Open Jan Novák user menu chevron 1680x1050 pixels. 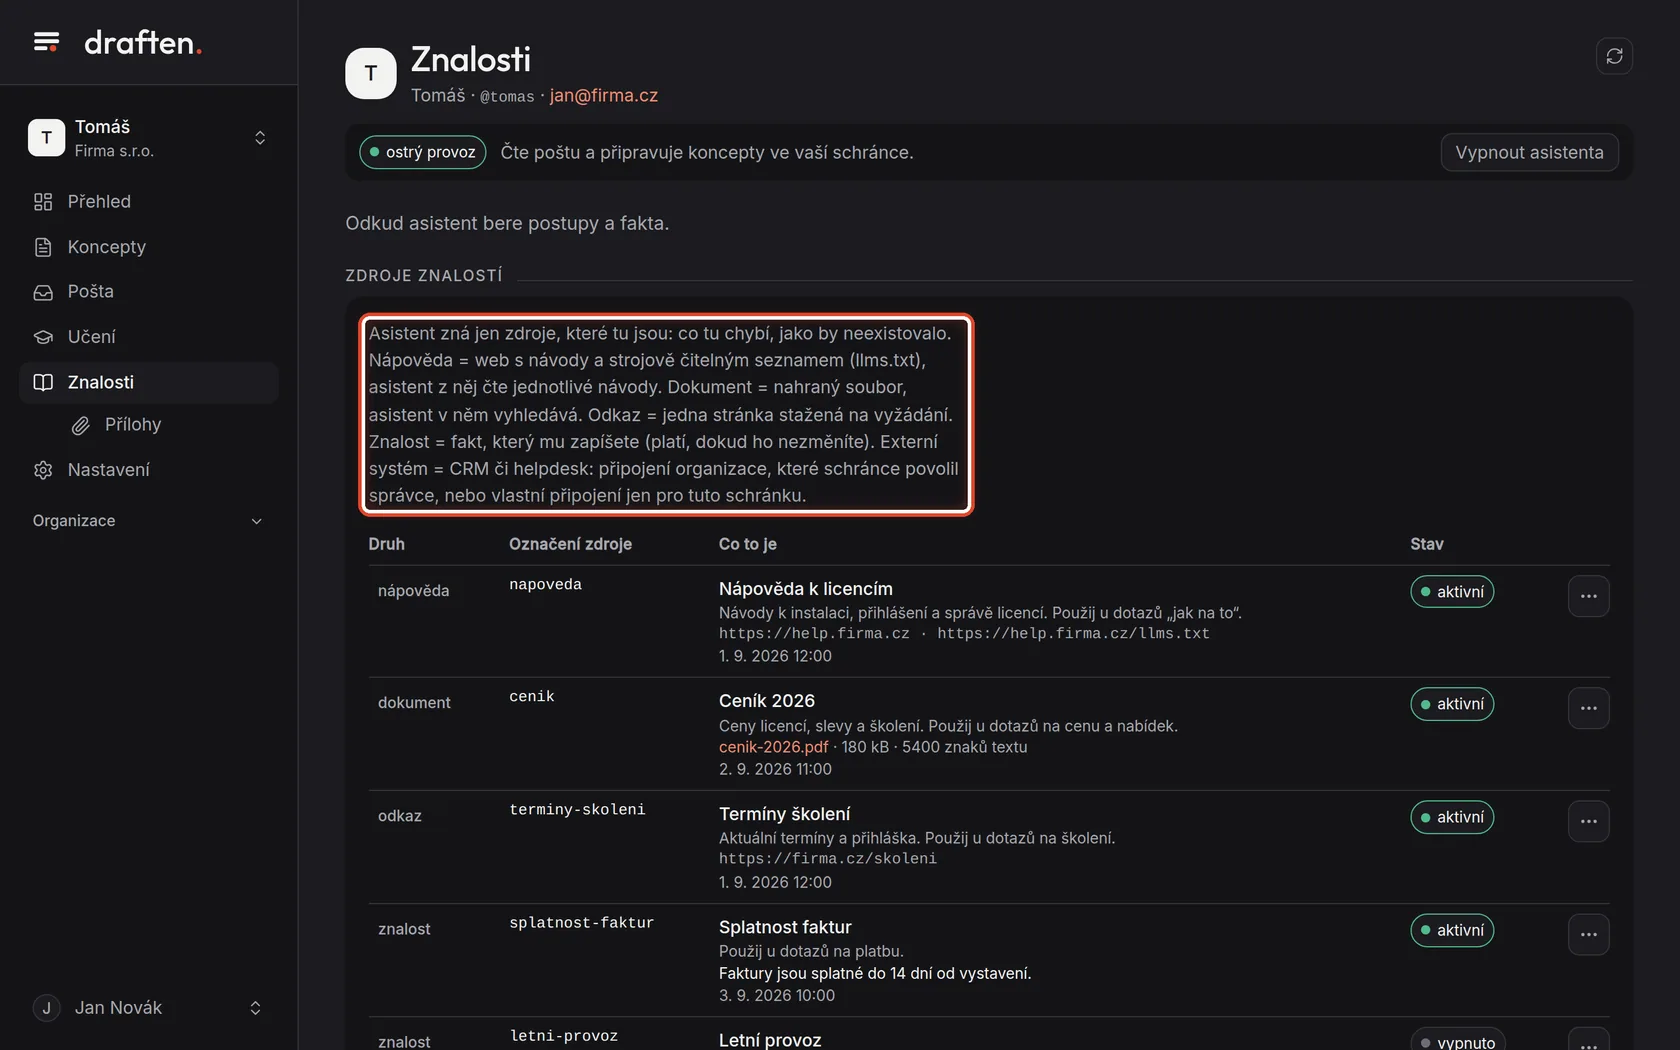pyautogui.click(x=255, y=1008)
